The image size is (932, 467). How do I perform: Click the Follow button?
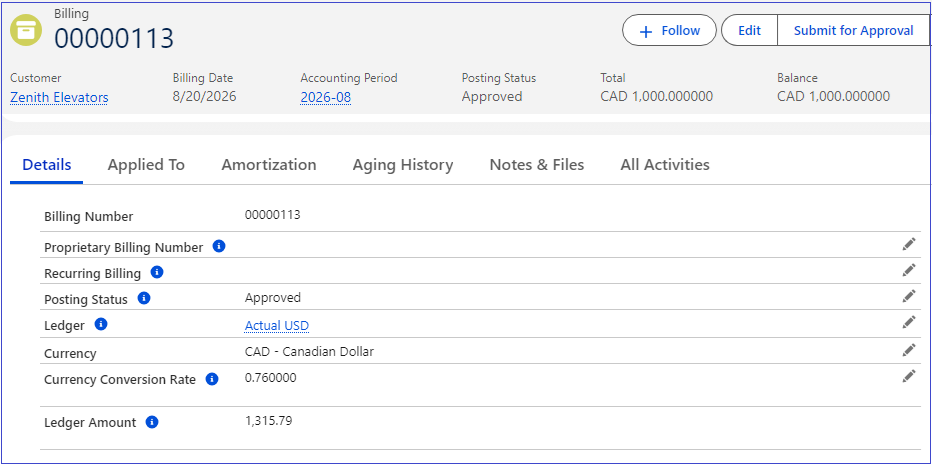(x=669, y=30)
